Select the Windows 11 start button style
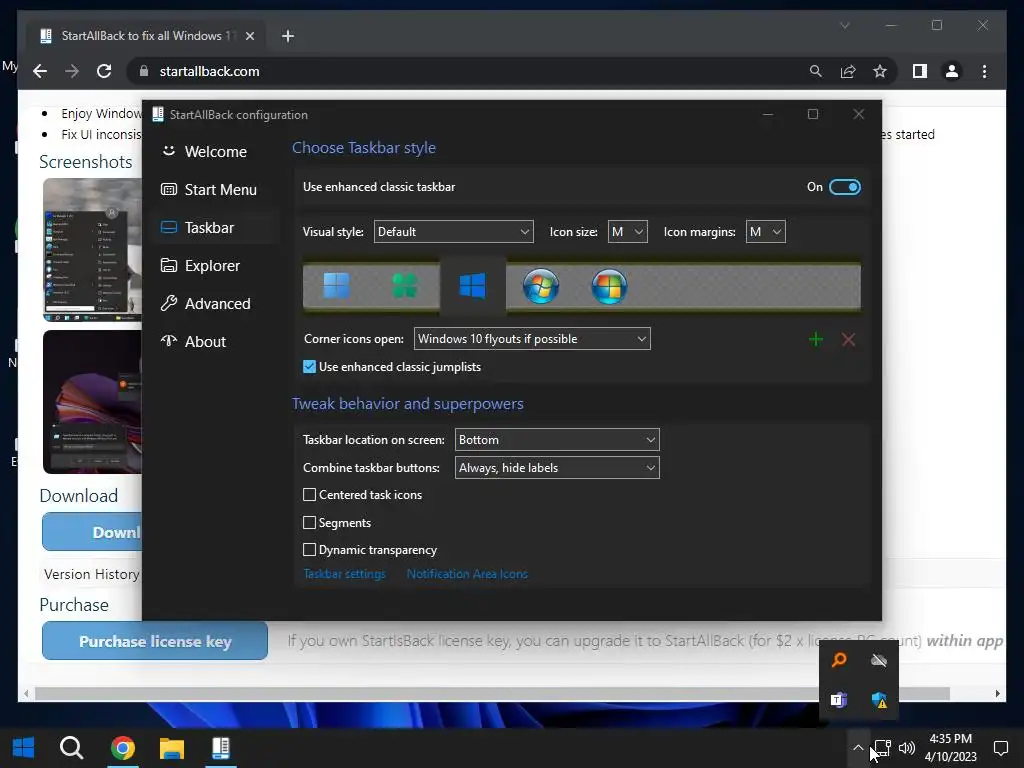 click(x=336, y=286)
